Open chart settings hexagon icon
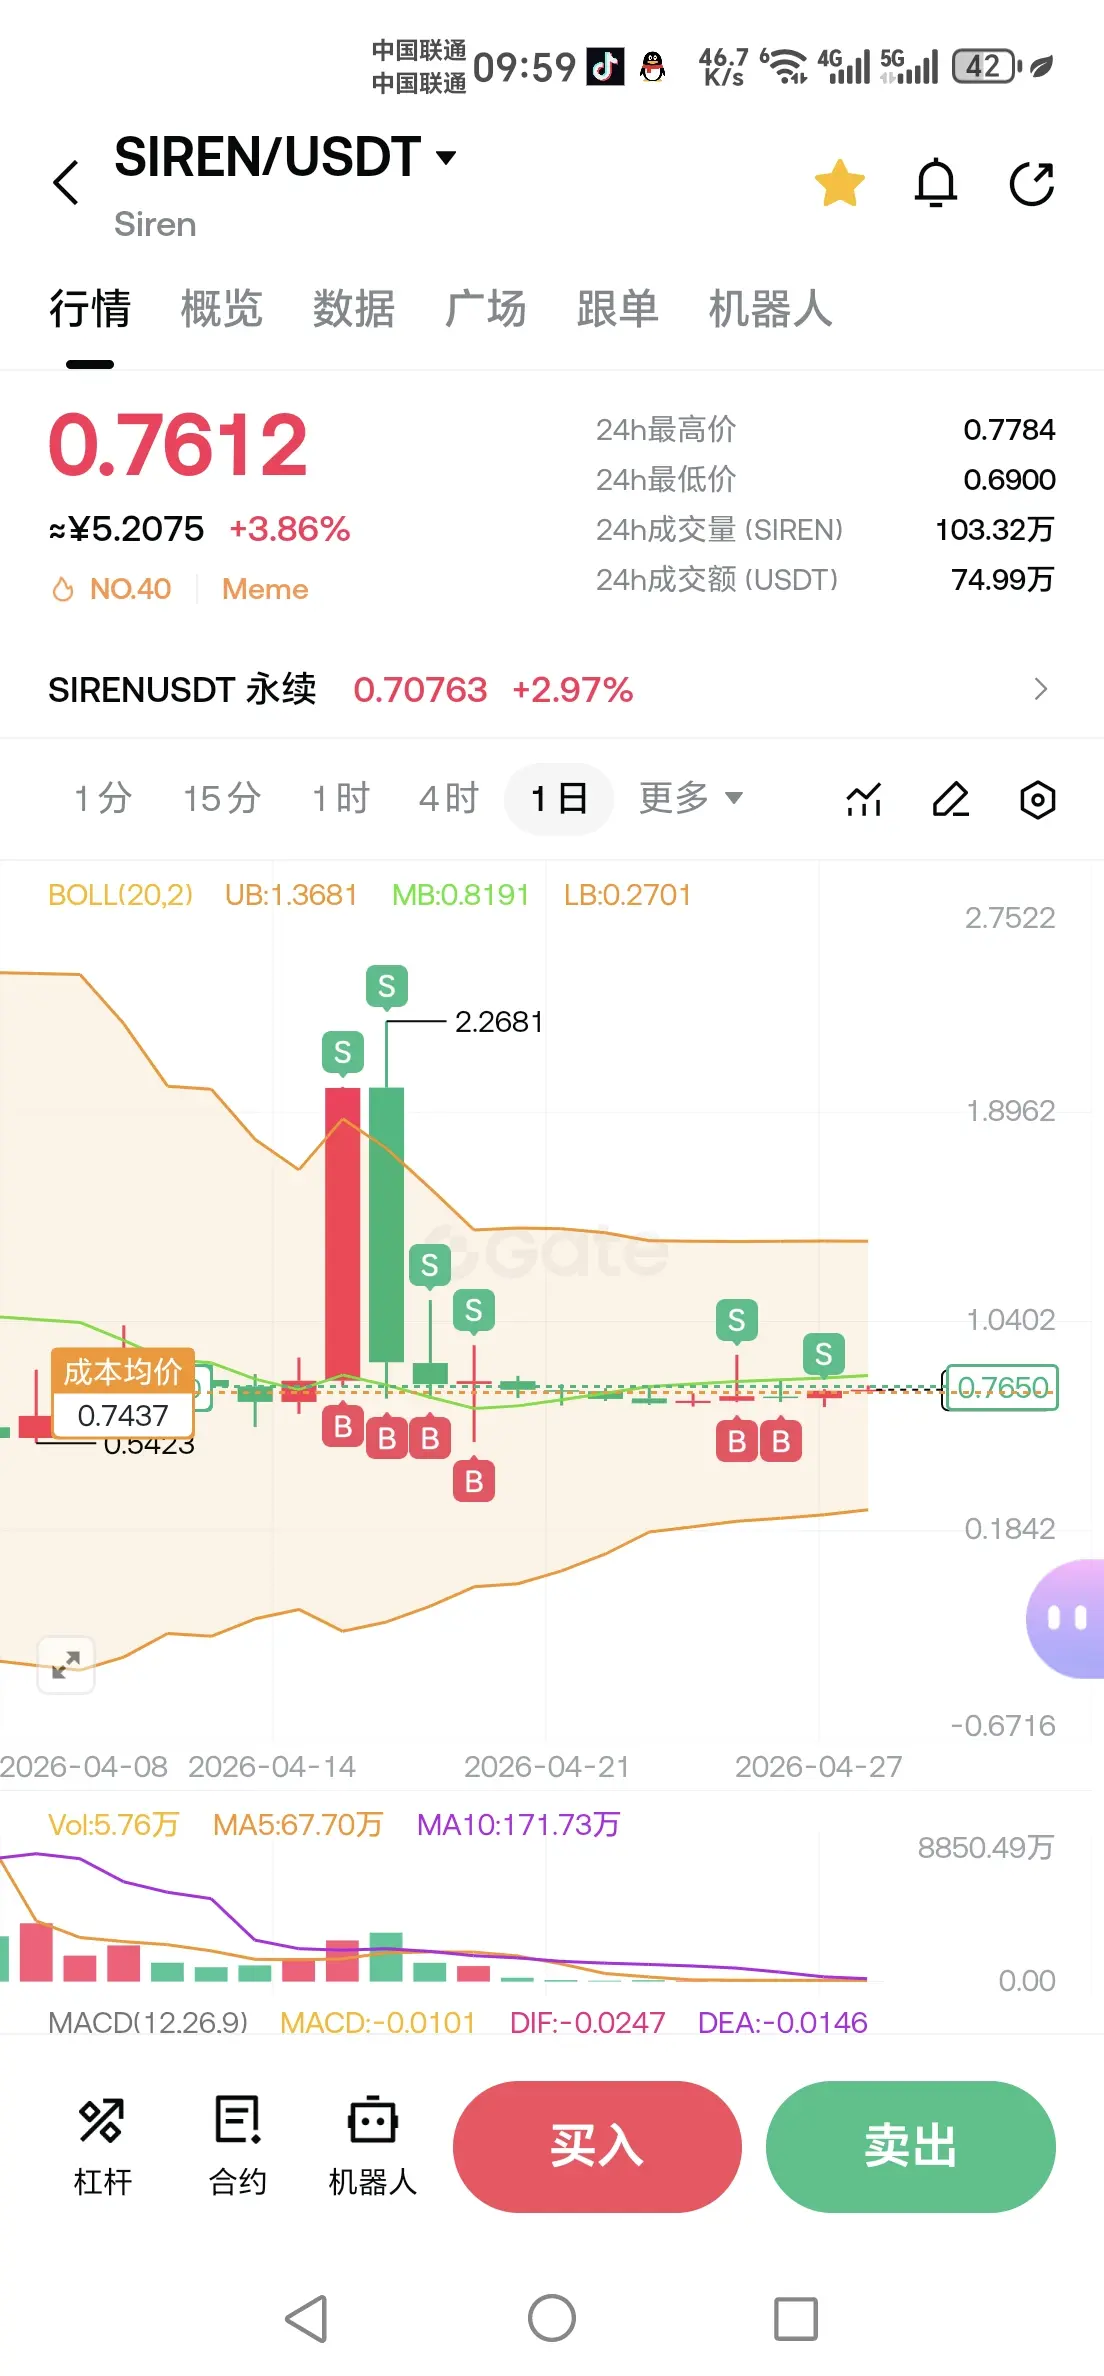1104x2376 pixels. [x=1038, y=799]
